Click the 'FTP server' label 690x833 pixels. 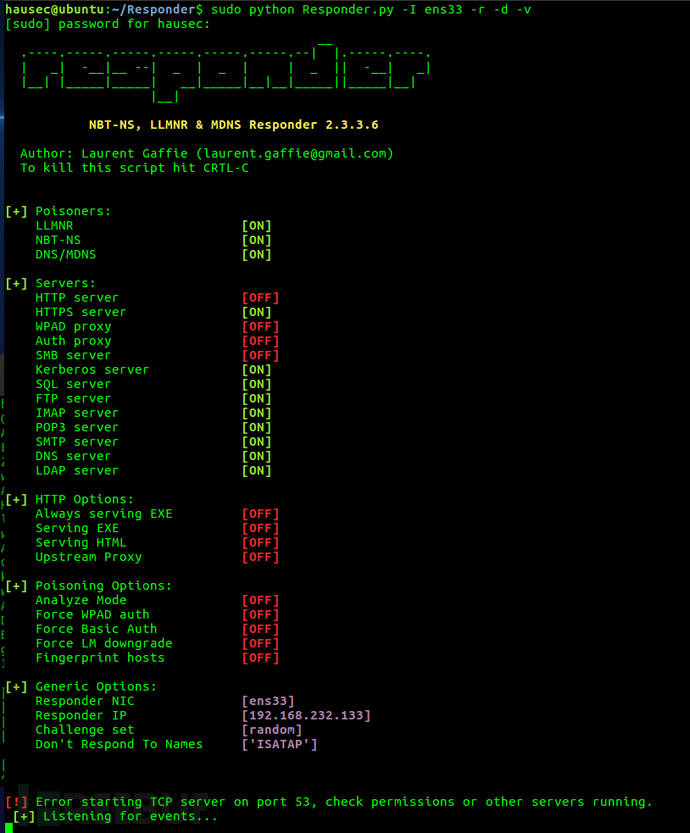(73, 398)
